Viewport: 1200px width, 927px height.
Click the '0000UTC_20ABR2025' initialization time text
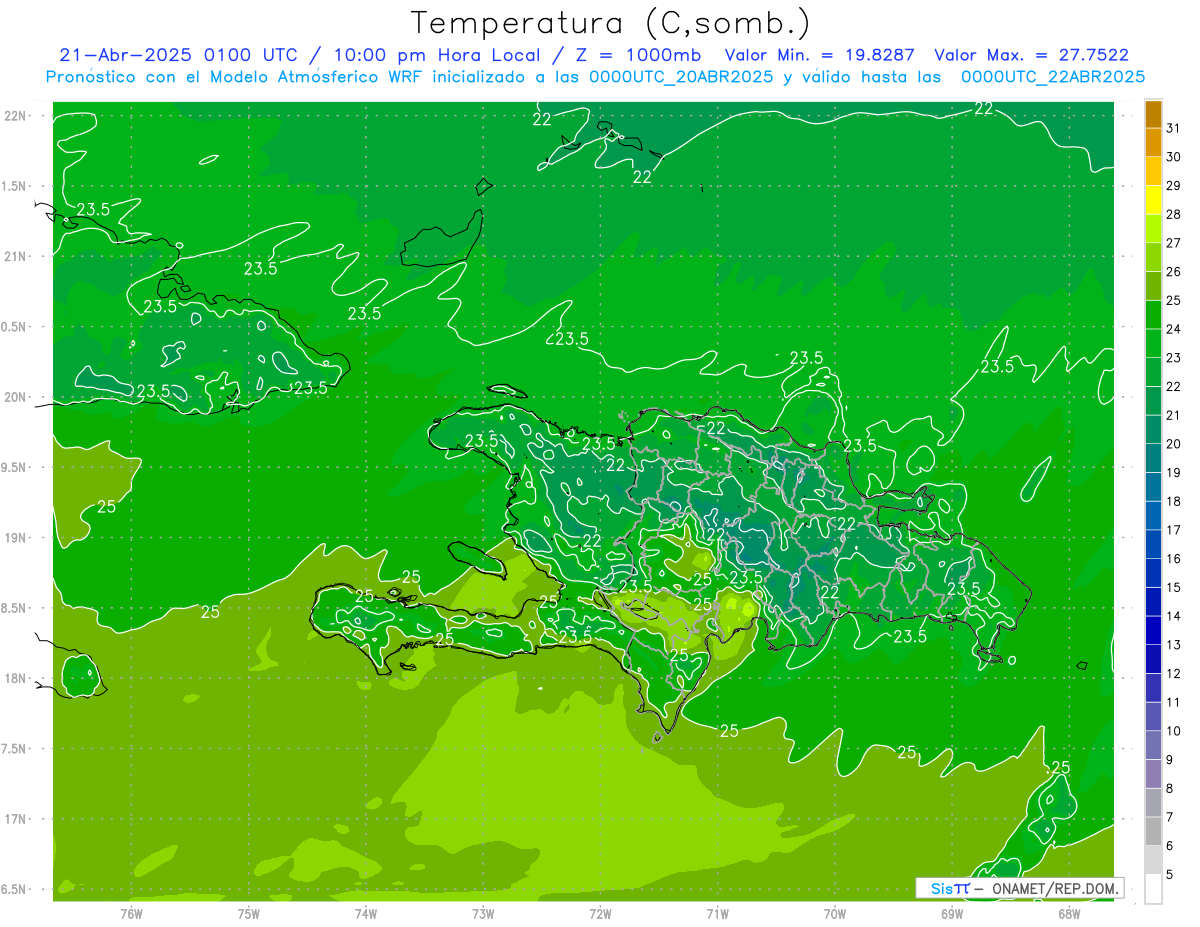tap(681, 77)
